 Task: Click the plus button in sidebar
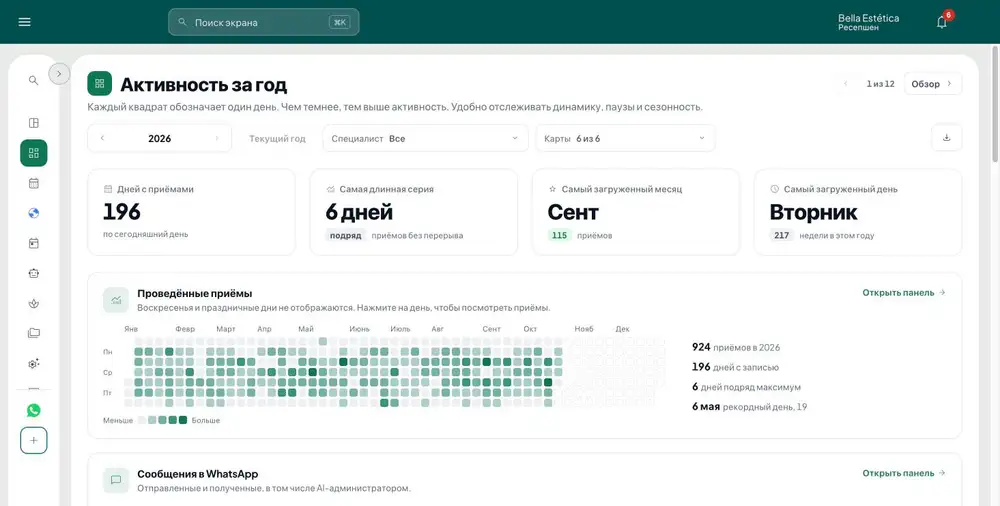coord(34,440)
